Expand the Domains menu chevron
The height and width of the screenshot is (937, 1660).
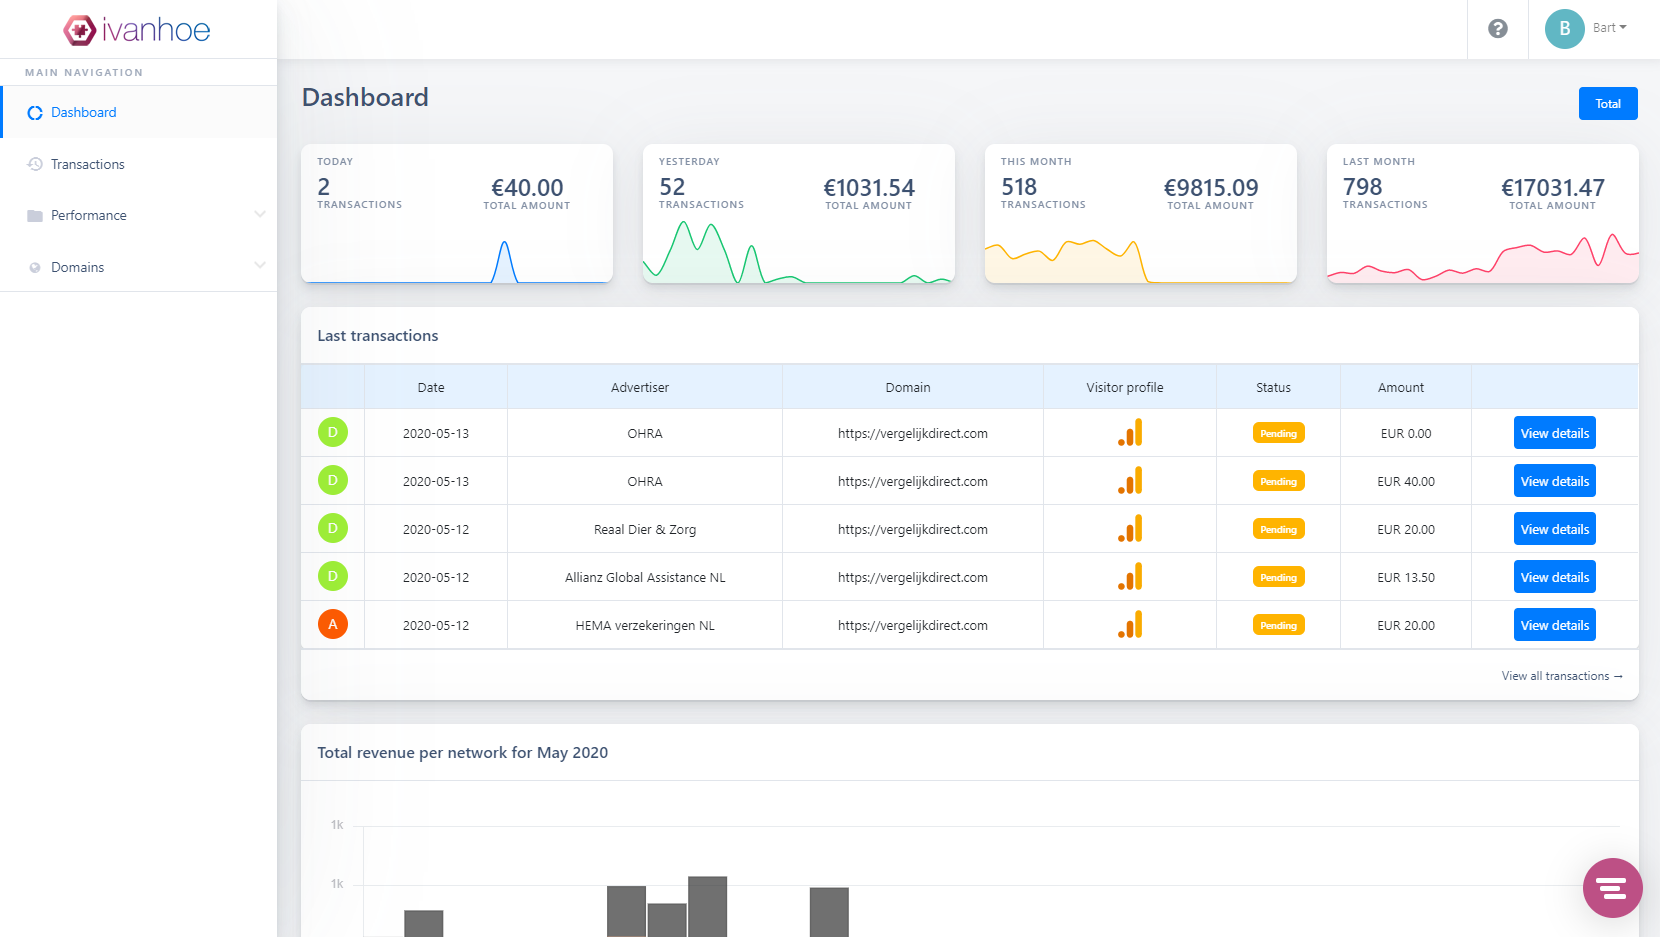click(x=260, y=266)
